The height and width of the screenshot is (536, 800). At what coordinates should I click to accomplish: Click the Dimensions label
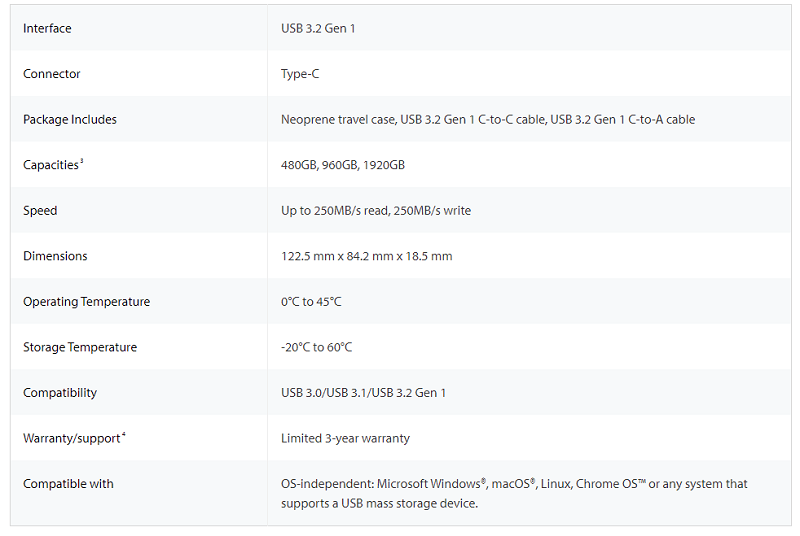pos(55,256)
